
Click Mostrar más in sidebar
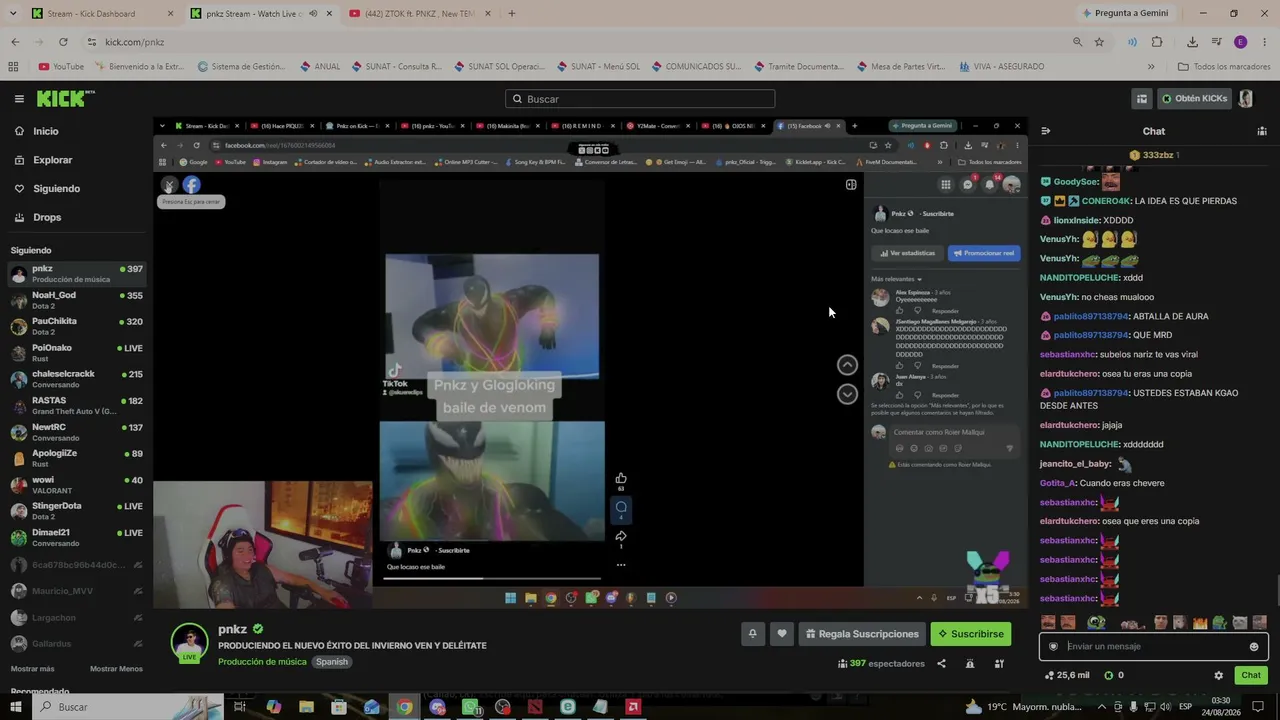pyautogui.click(x=33, y=669)
